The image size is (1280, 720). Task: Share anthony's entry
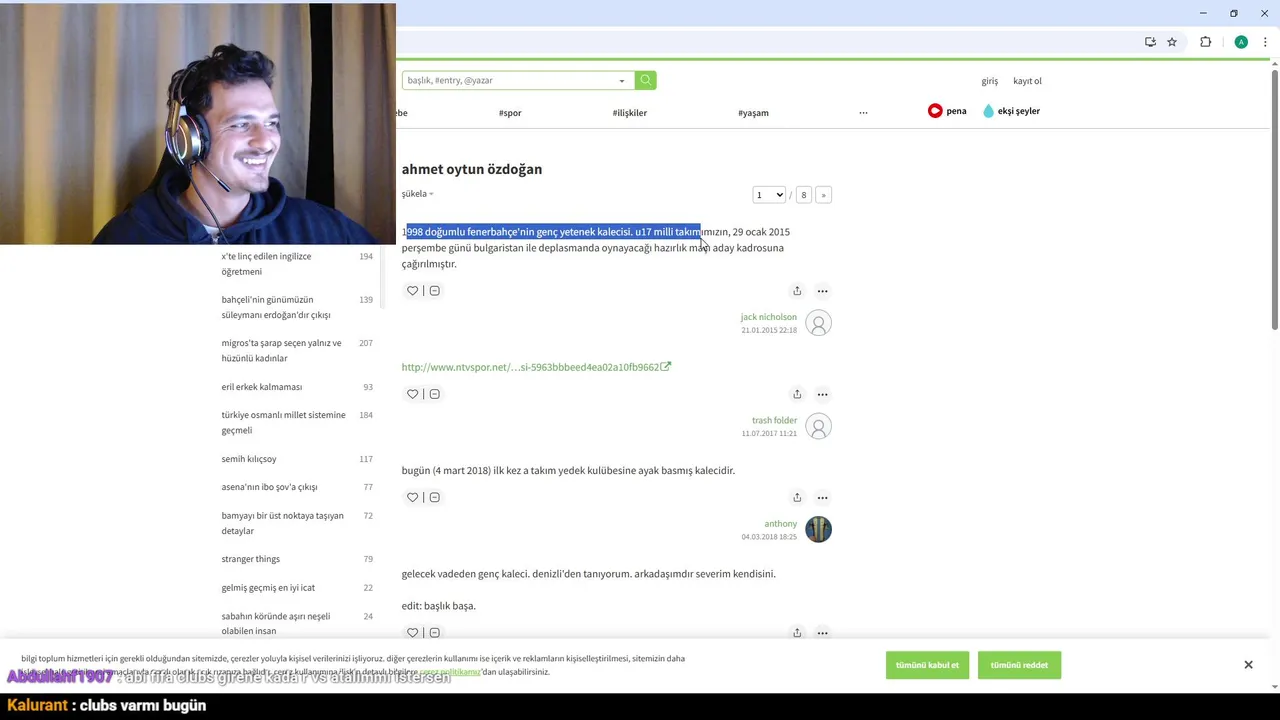[797, 497]
